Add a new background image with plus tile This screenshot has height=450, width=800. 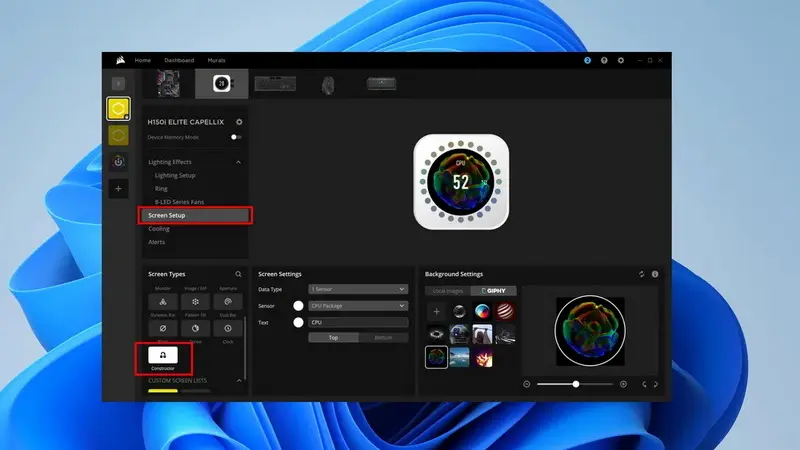[x=436, y=312]
